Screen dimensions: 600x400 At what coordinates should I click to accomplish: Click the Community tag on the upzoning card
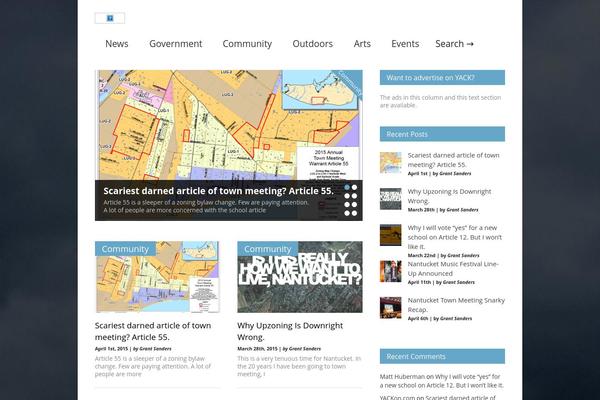pos(267,249)
